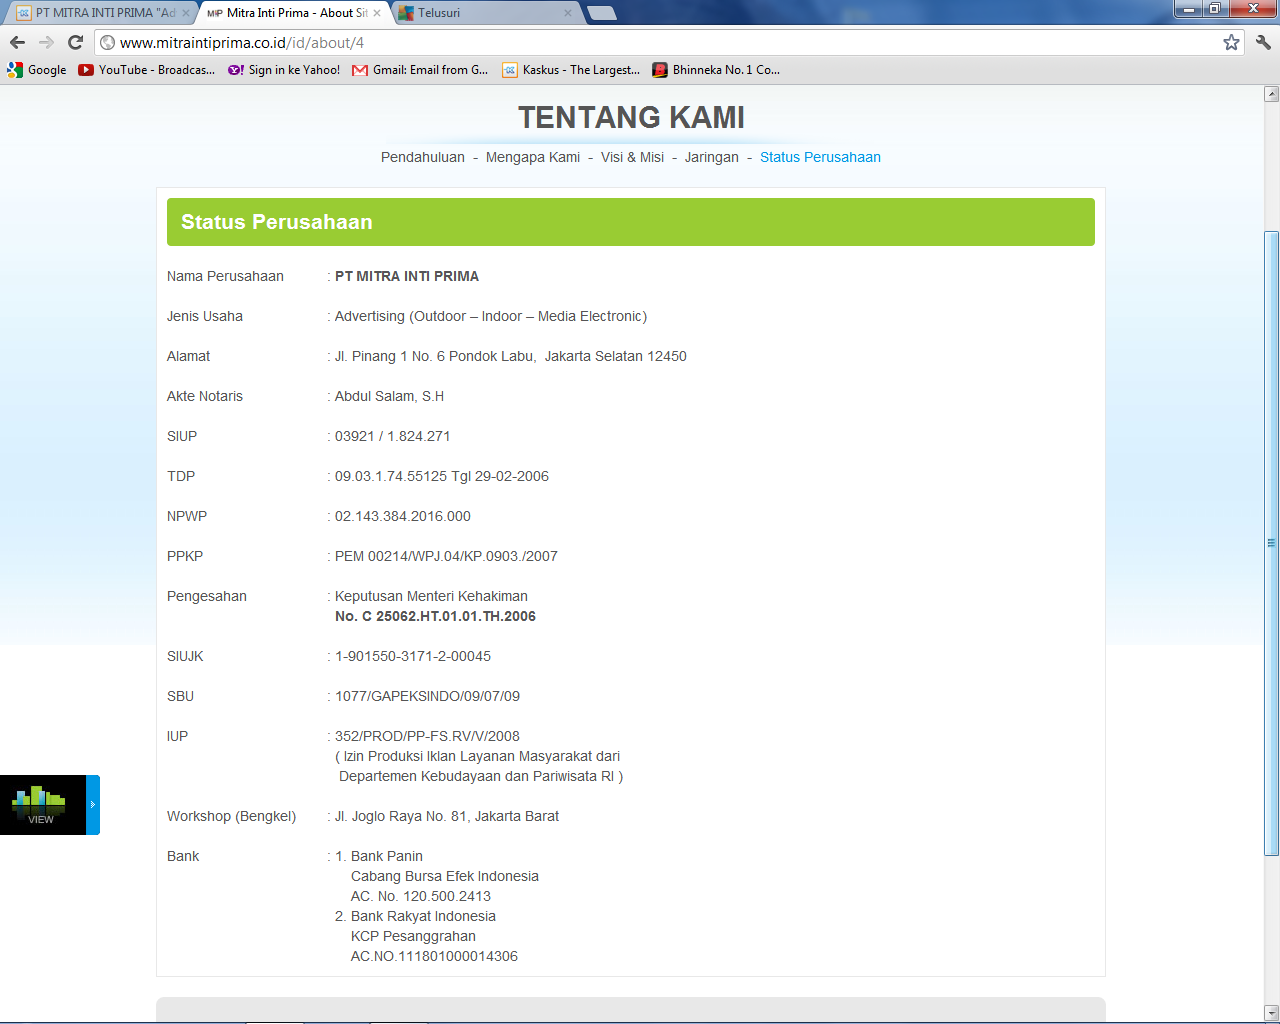Image resolution: width=1280 pixels, height=1024 pixels.
Task: Click the NPWP value 02.143.384.2016.000
Action: [x=403, y=516]
